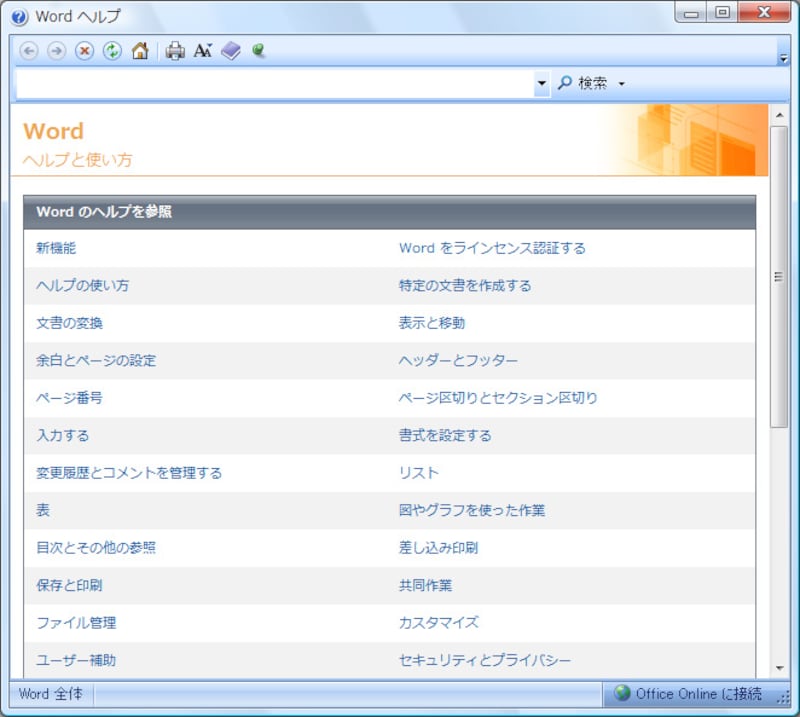Open the search history dropdown arrow
The width and height of the screenshot is (800, 717).
pos(541,83)
